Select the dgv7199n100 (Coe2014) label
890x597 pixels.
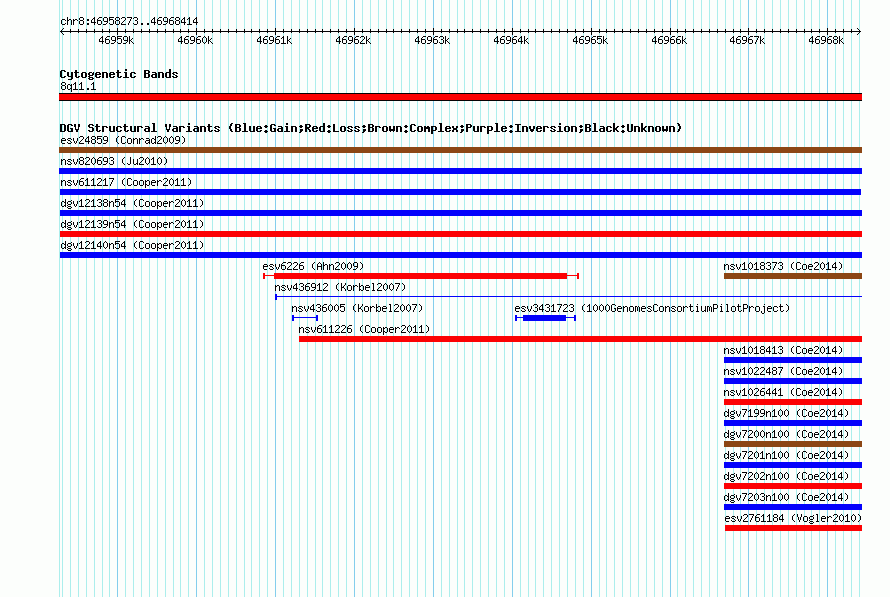point(786,413)
